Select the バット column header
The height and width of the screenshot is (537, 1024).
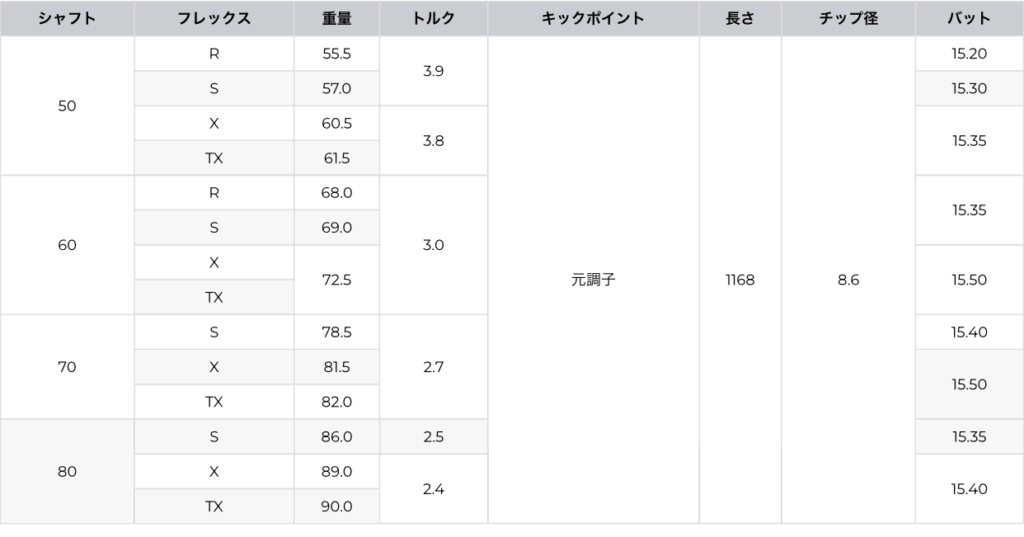point(969,19)
